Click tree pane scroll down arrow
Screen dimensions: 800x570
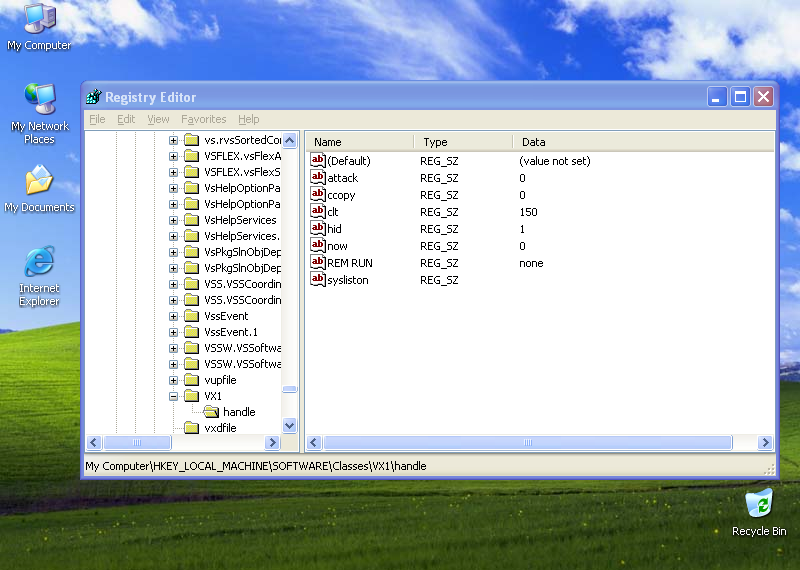pyautogui.click(x=290, y=425)
